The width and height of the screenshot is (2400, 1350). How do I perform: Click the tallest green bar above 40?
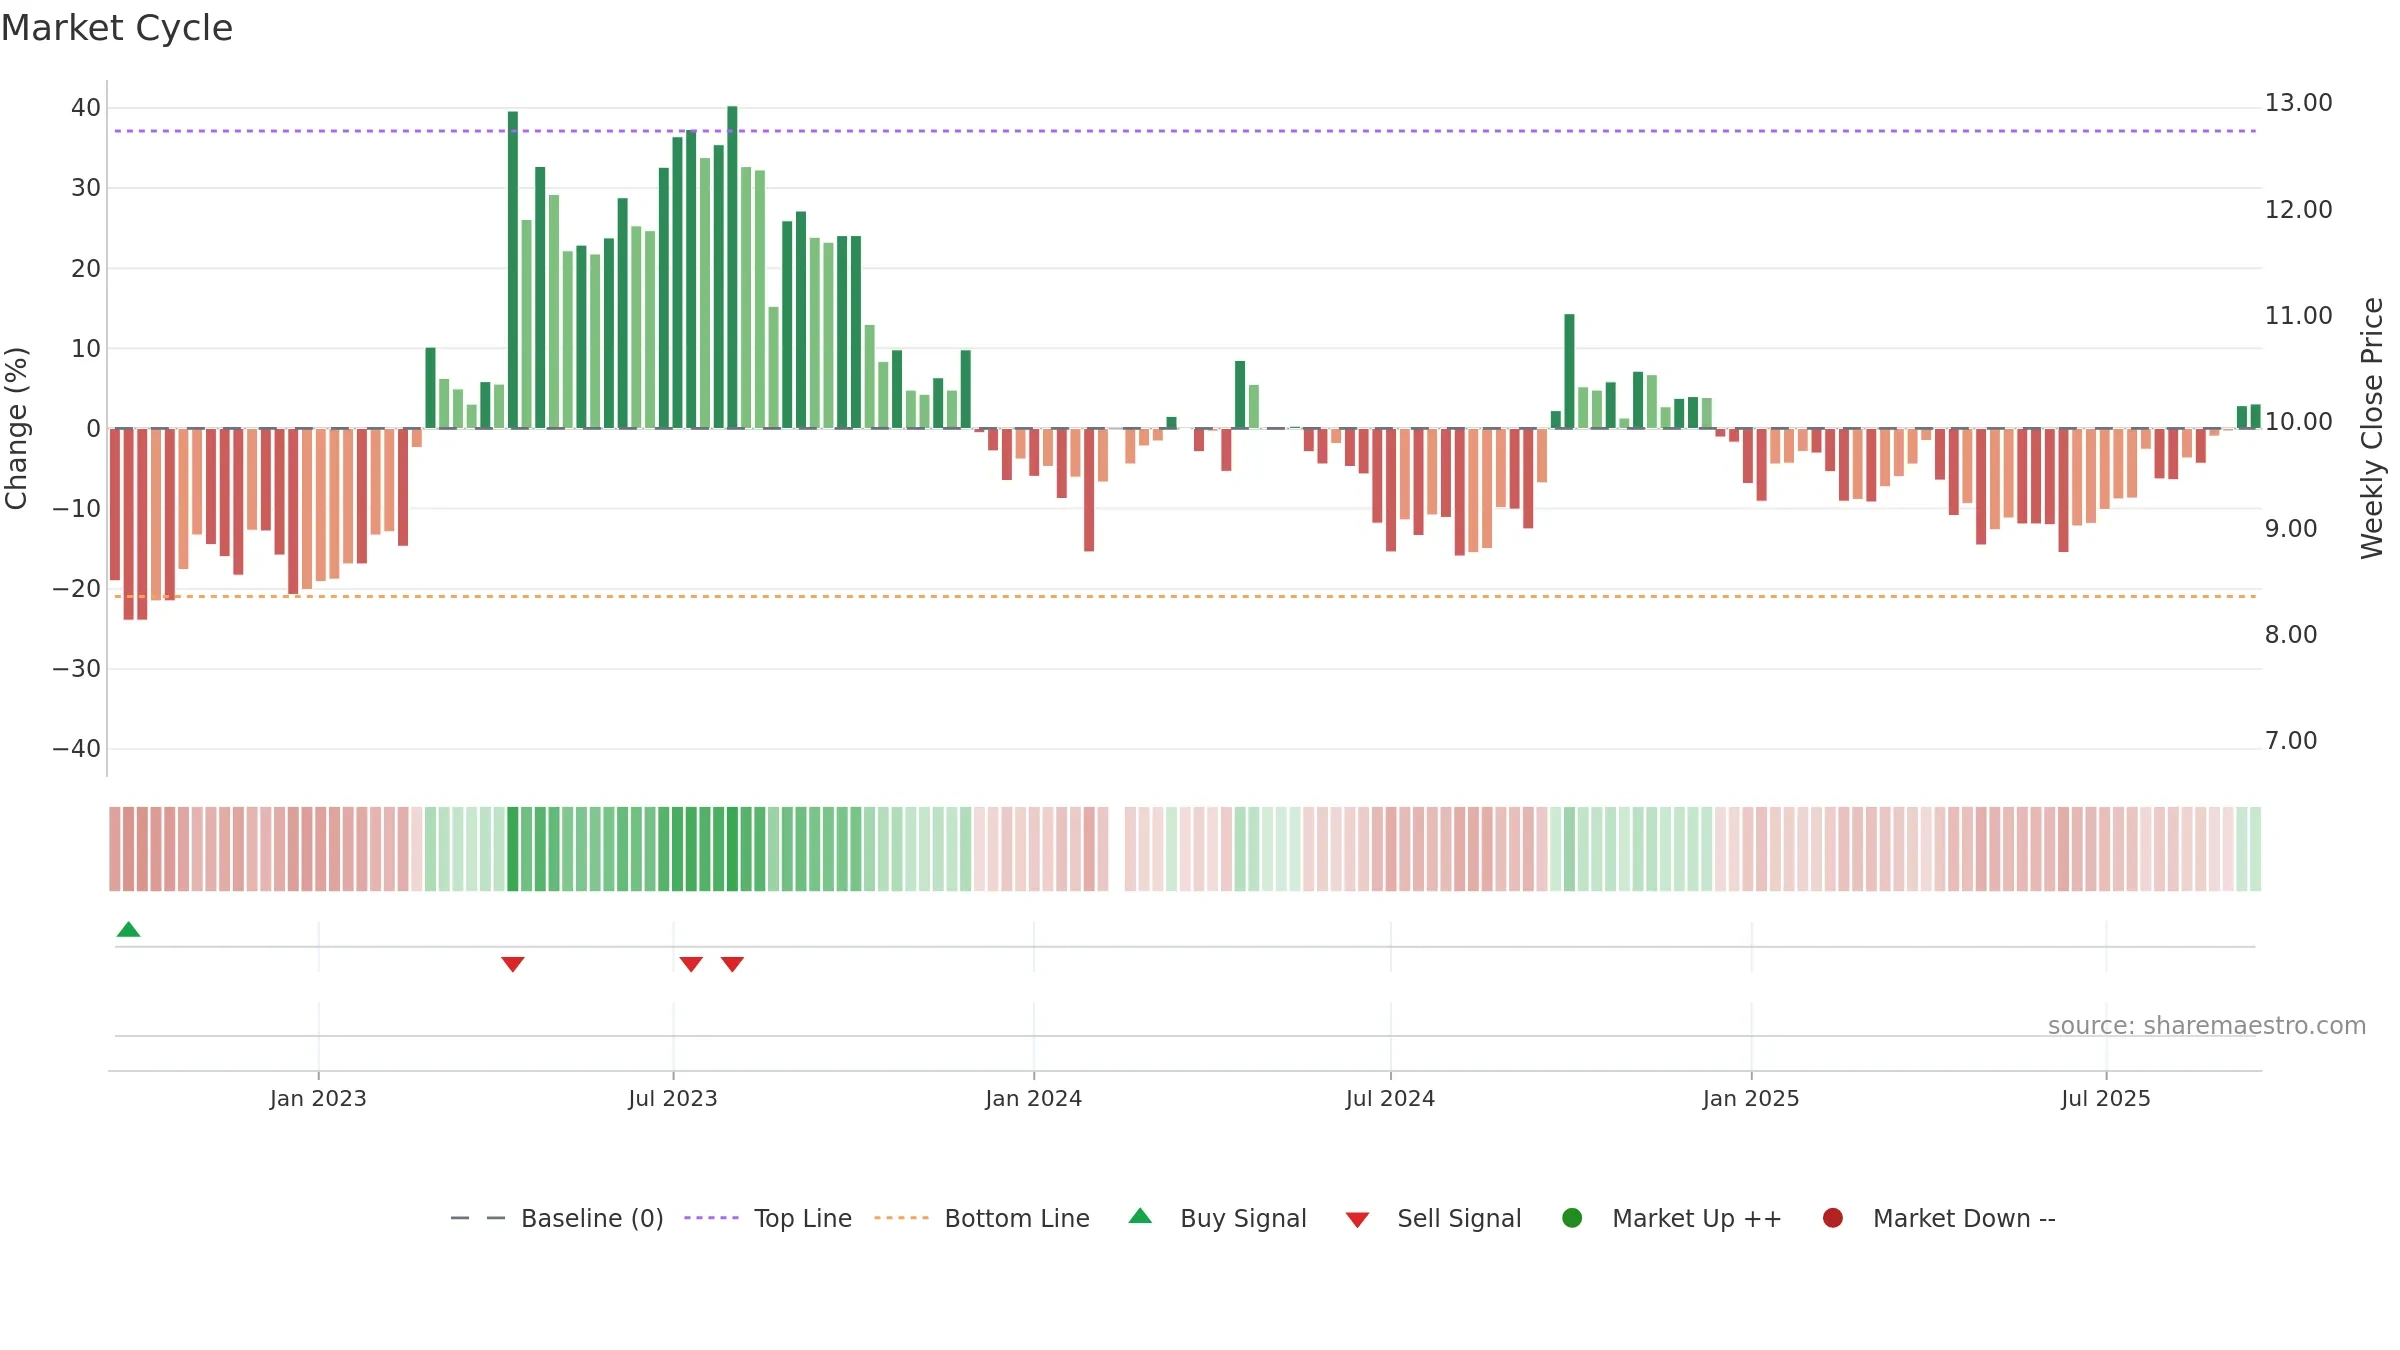point(732,267)
